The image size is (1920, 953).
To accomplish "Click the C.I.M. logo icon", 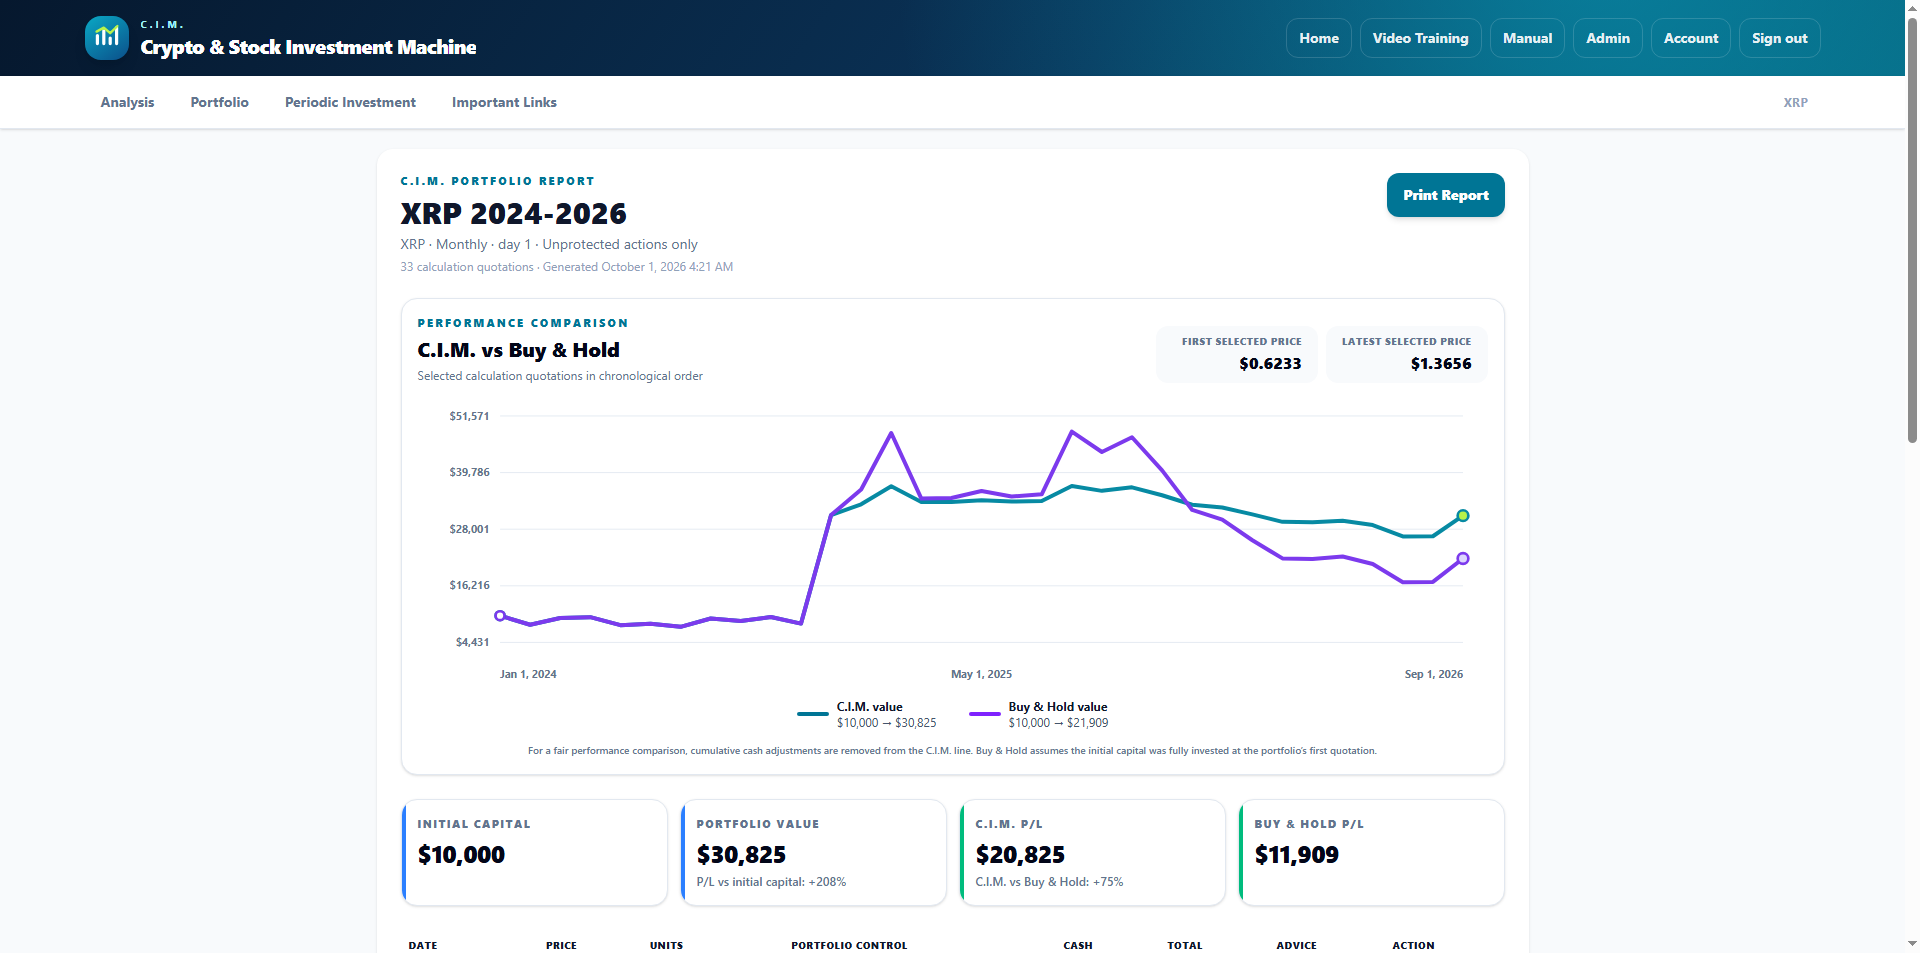I will click(x=107, y=38).
